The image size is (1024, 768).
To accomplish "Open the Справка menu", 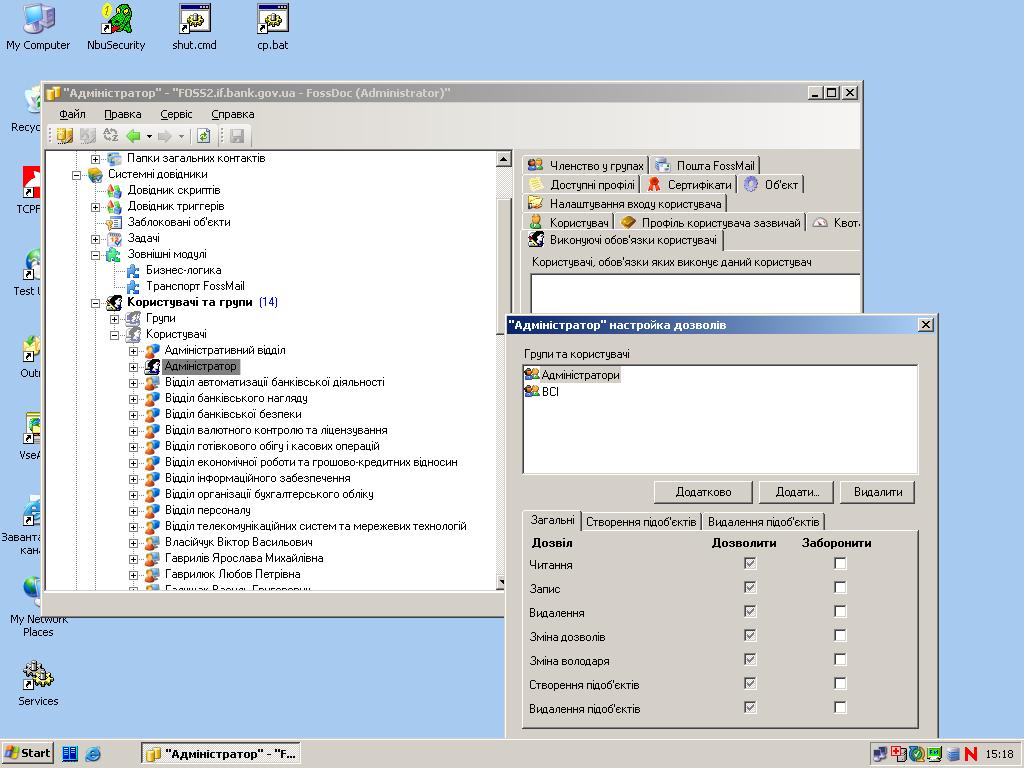I will coord(232,114).
